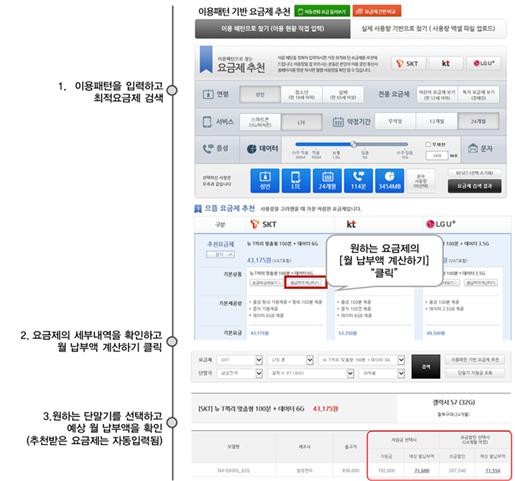The width and height of the screenshot is (515, 481).
Task: Collapse the recommended plan (추천요금제) section
Action: pyautogui.click(x=220, y=254)
